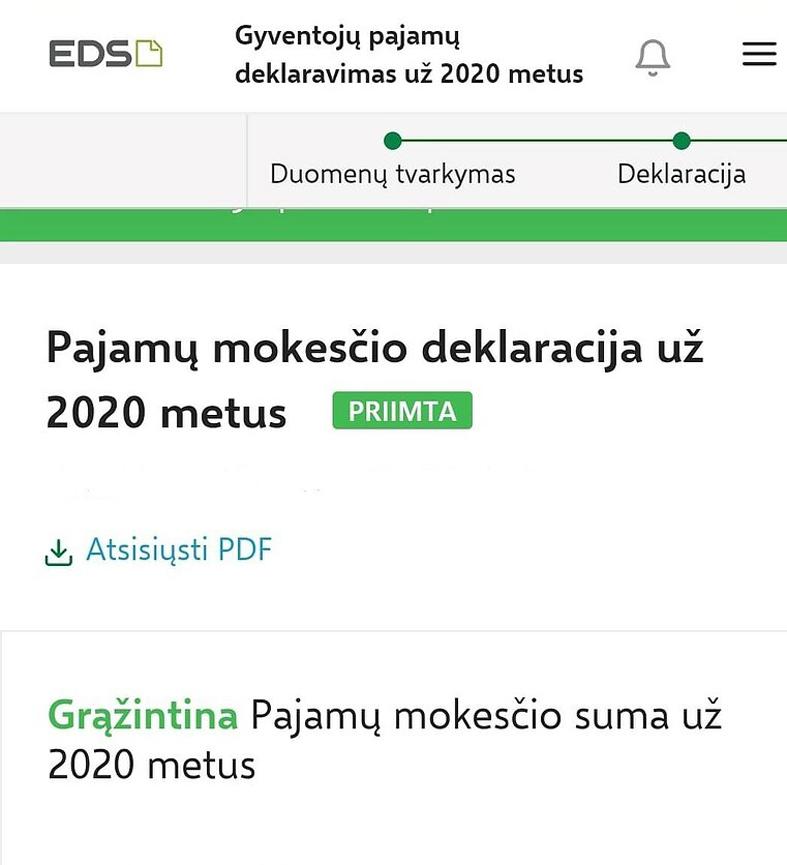Open the notifications bell
The width and height of the screenshot is (787, 865).
652,57
